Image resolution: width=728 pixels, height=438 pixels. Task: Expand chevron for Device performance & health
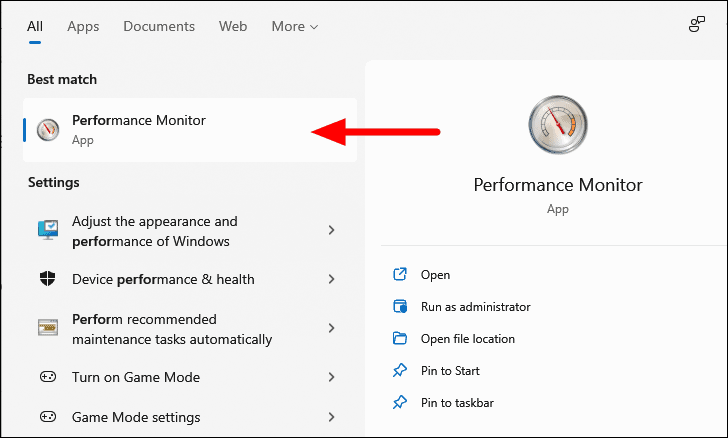click(x=332, y=279)
